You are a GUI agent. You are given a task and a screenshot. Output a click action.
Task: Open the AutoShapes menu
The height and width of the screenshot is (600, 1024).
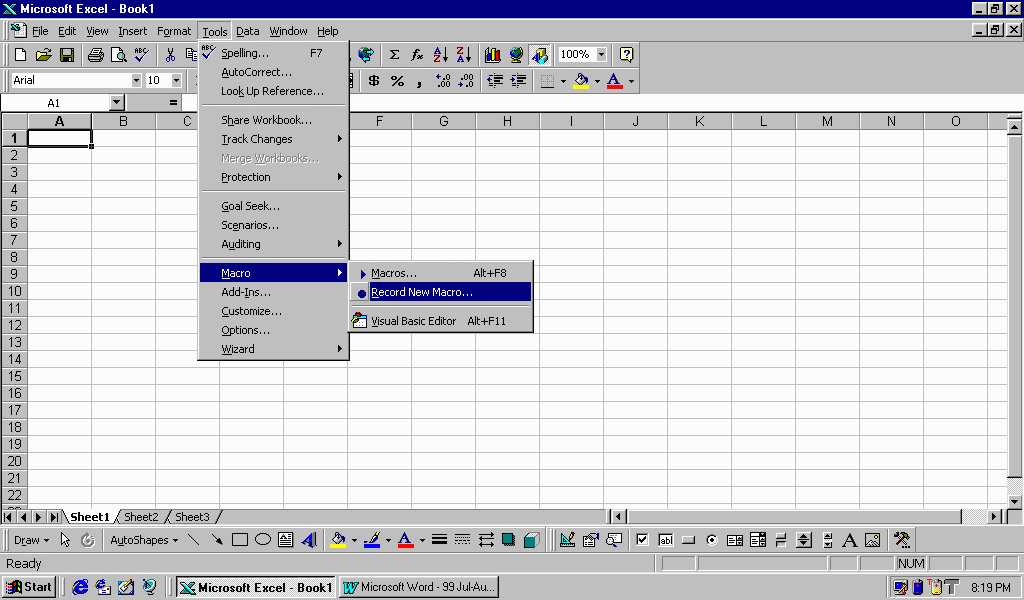coord(144,540)
